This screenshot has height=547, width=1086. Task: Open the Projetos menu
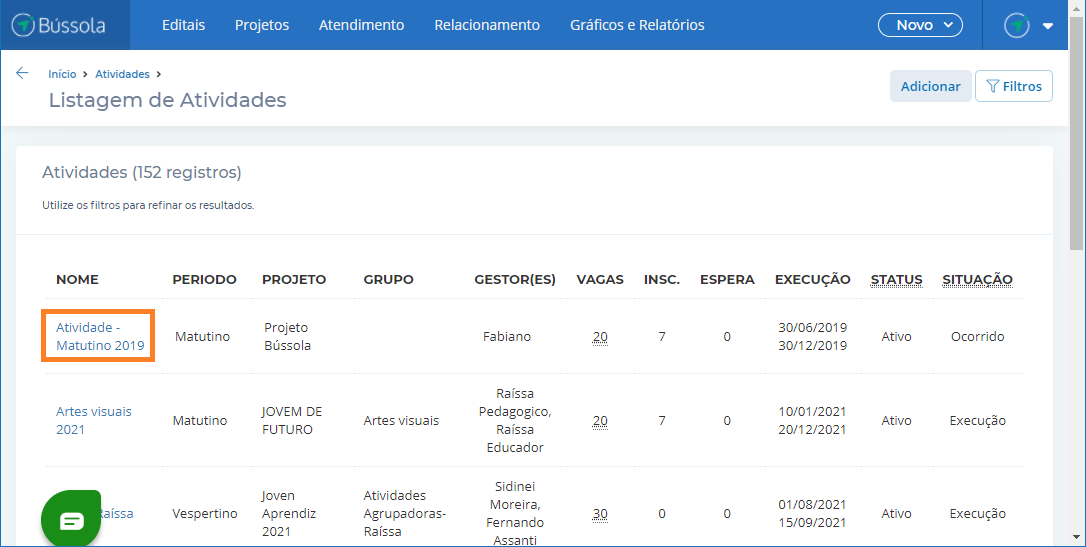[x=262, y=25]
